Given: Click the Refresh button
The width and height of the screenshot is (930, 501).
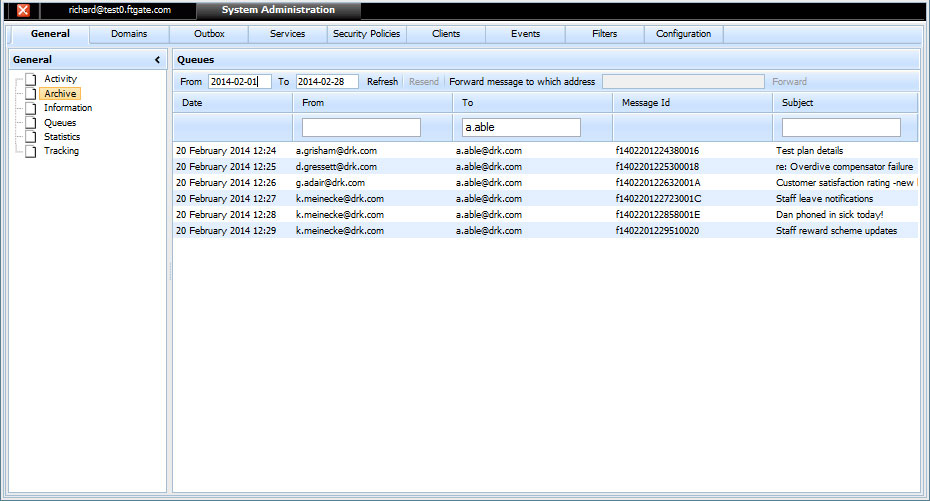Looking at the screenshot, I should click(383, 82).
